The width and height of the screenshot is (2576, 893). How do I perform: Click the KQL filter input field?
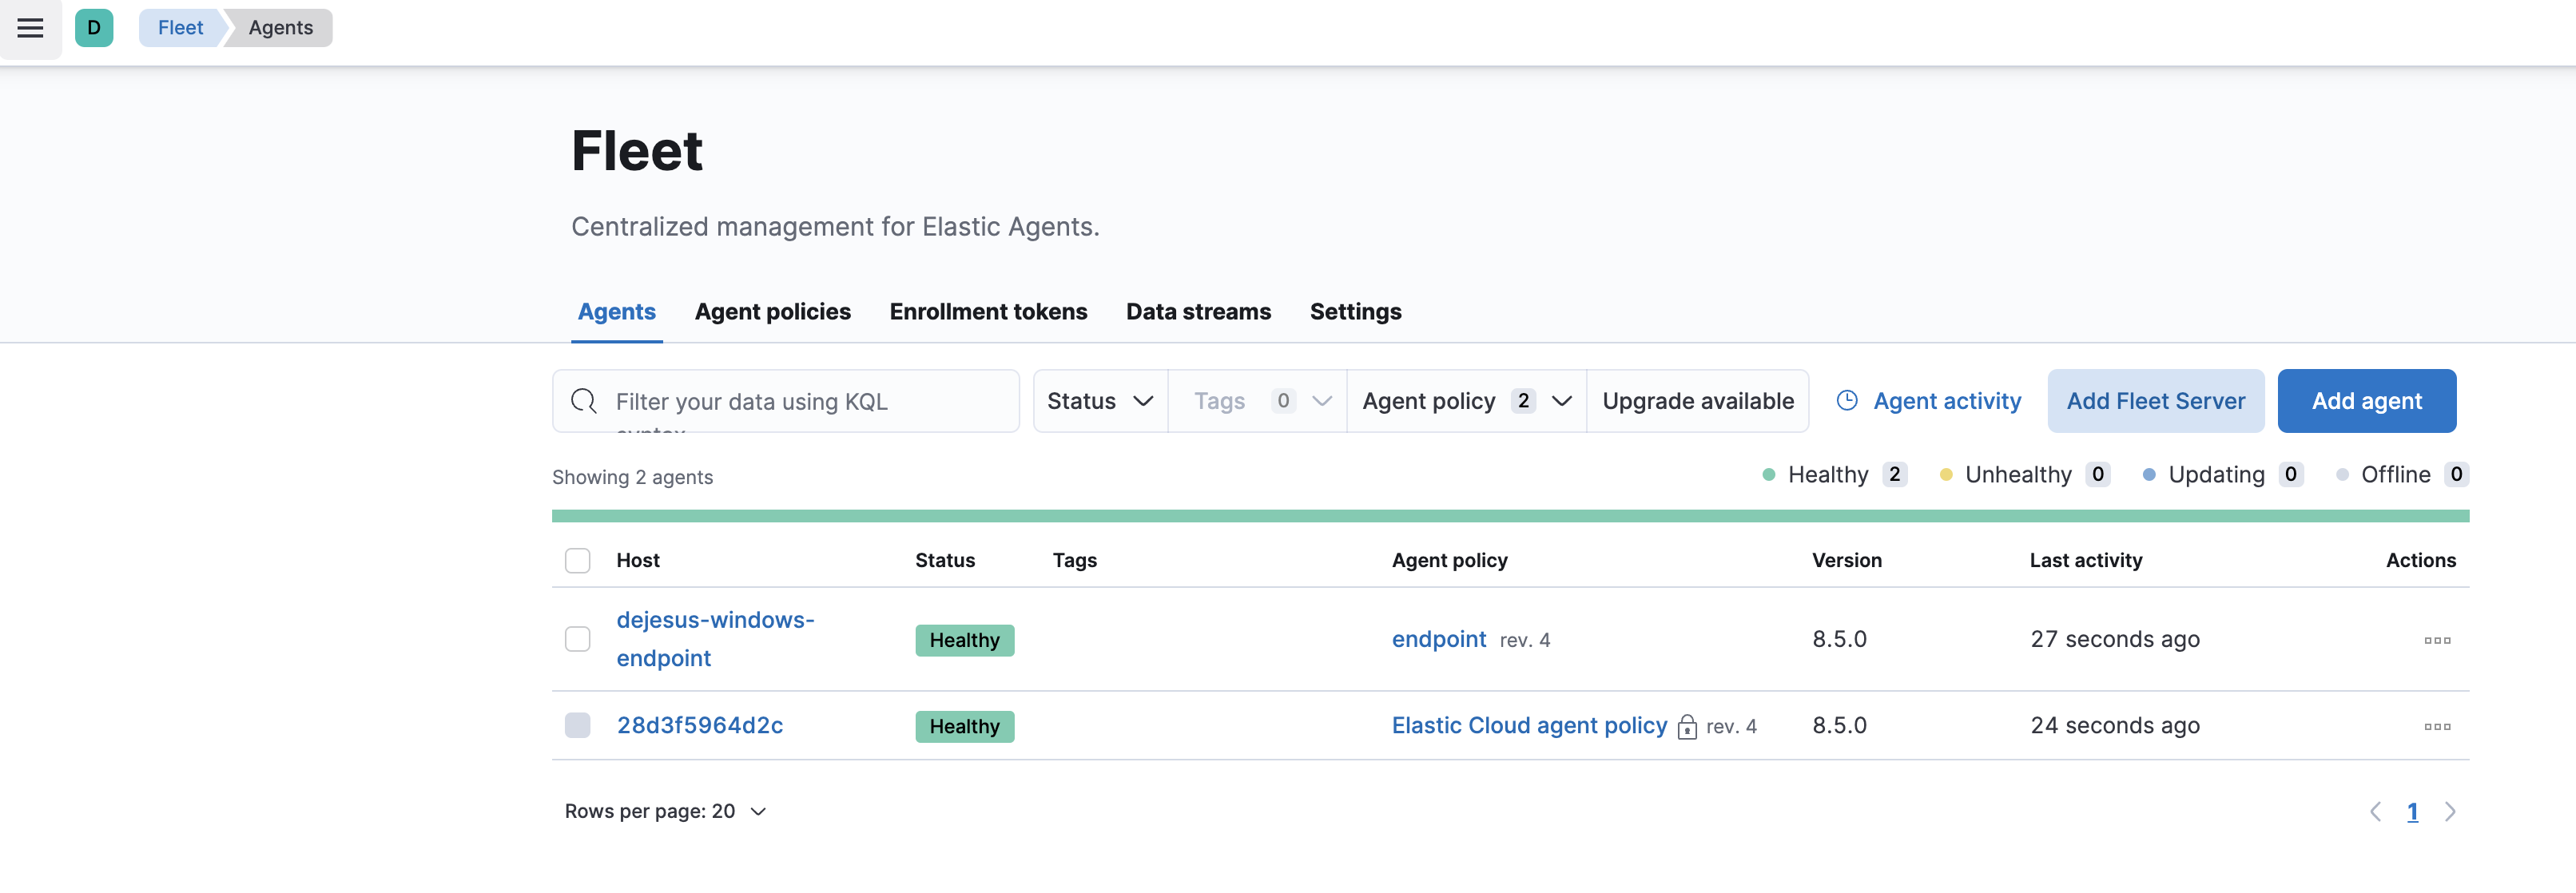800,400
